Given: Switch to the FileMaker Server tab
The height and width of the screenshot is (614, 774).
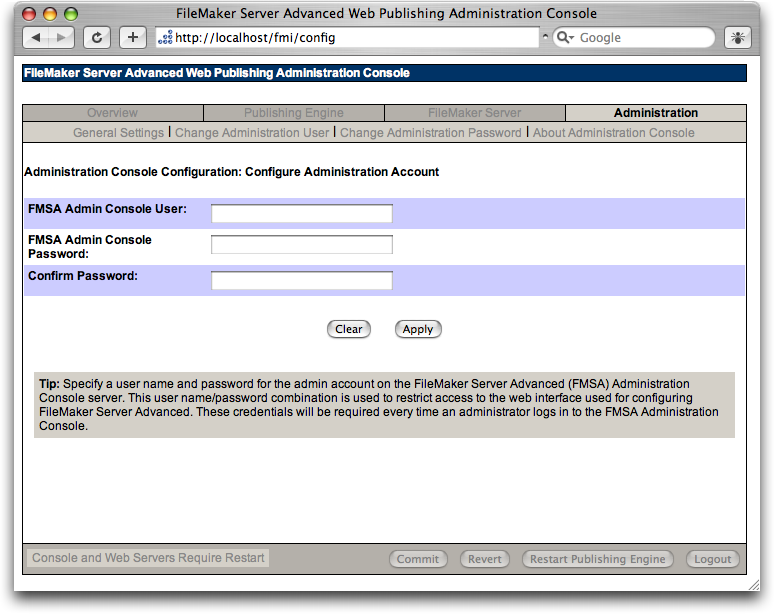Looking at the screenshot, I should (474, 113).
